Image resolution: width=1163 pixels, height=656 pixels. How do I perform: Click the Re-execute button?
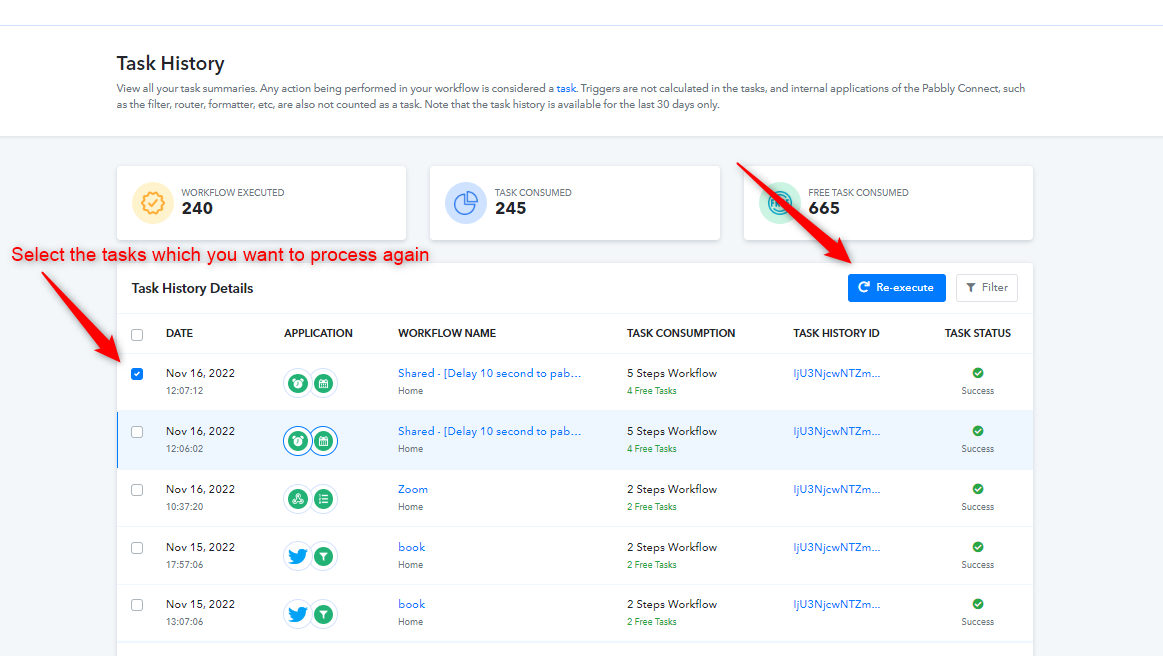896,288
